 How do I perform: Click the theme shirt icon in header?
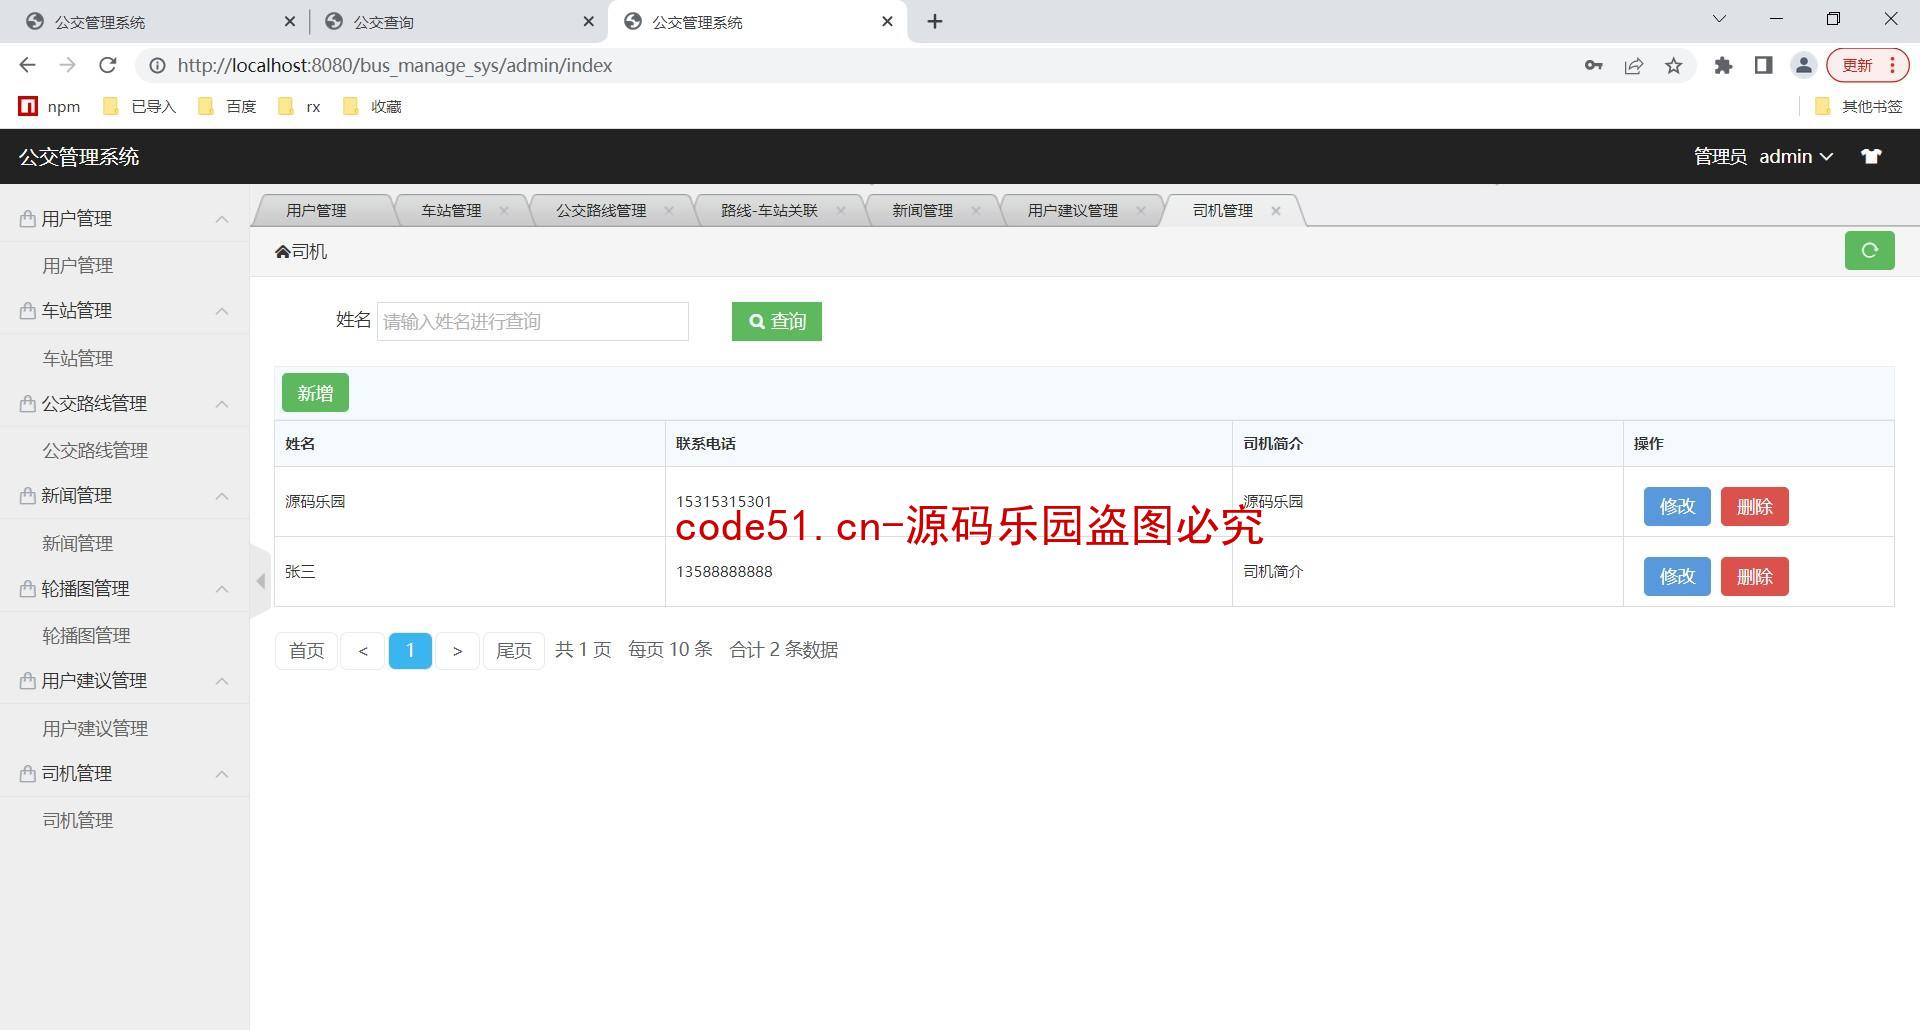pyautogui.click(x=1871, y=156)
